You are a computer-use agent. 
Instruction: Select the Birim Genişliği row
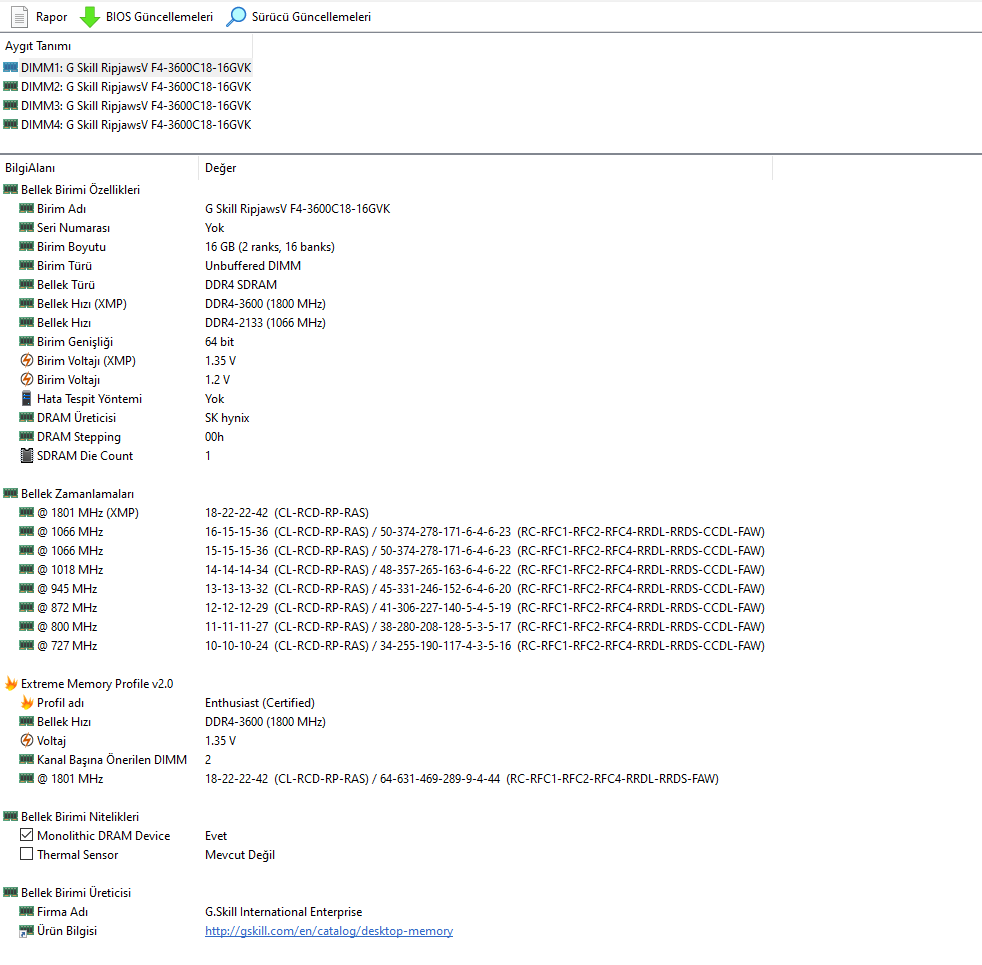click(x=387, y=342)
